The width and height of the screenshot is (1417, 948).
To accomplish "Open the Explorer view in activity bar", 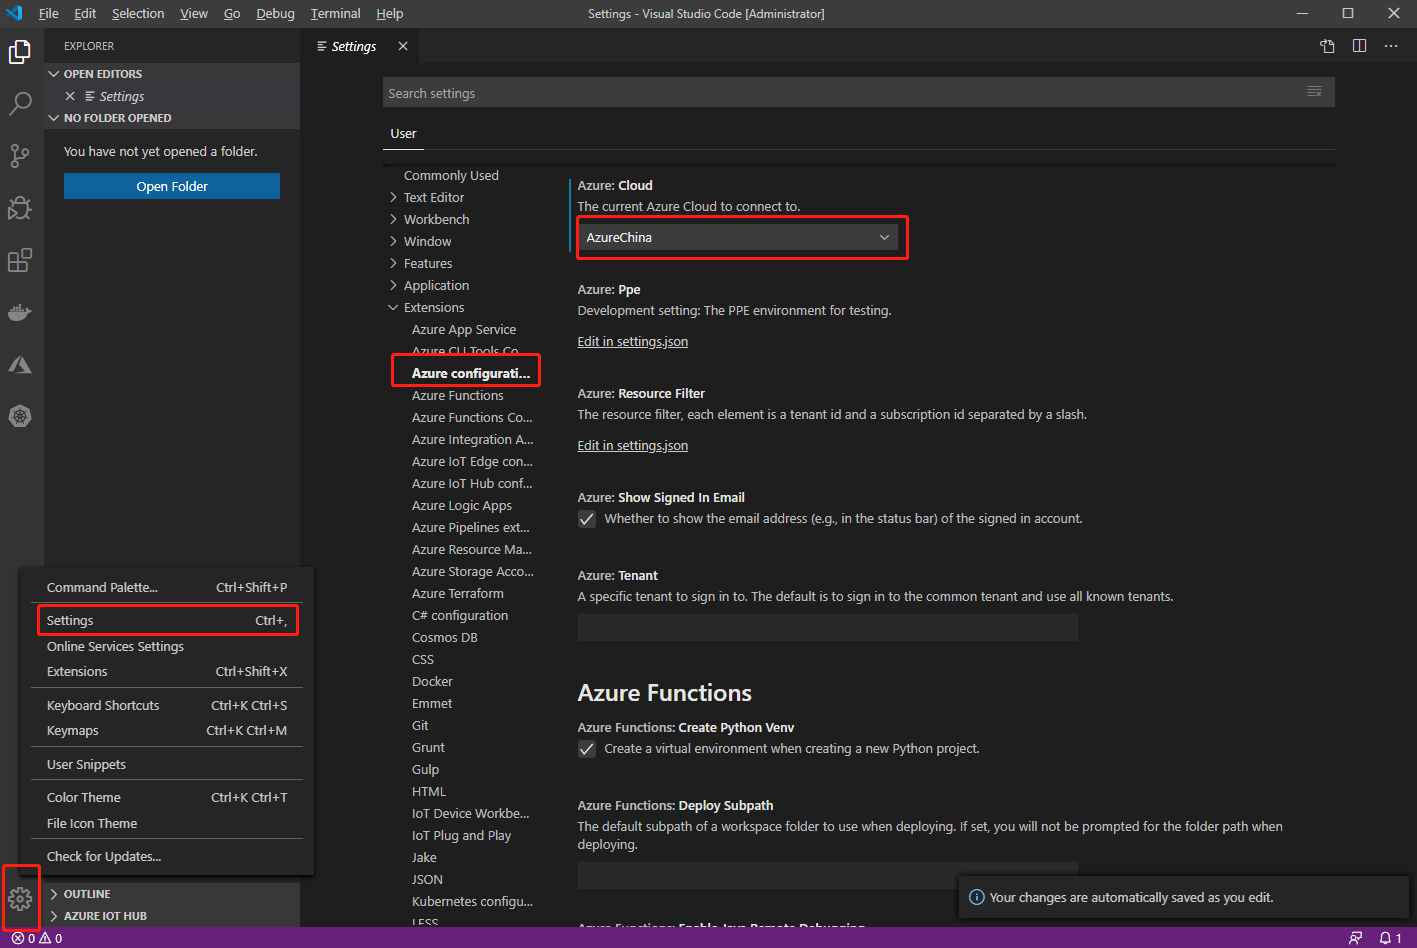I will (20, 52).
